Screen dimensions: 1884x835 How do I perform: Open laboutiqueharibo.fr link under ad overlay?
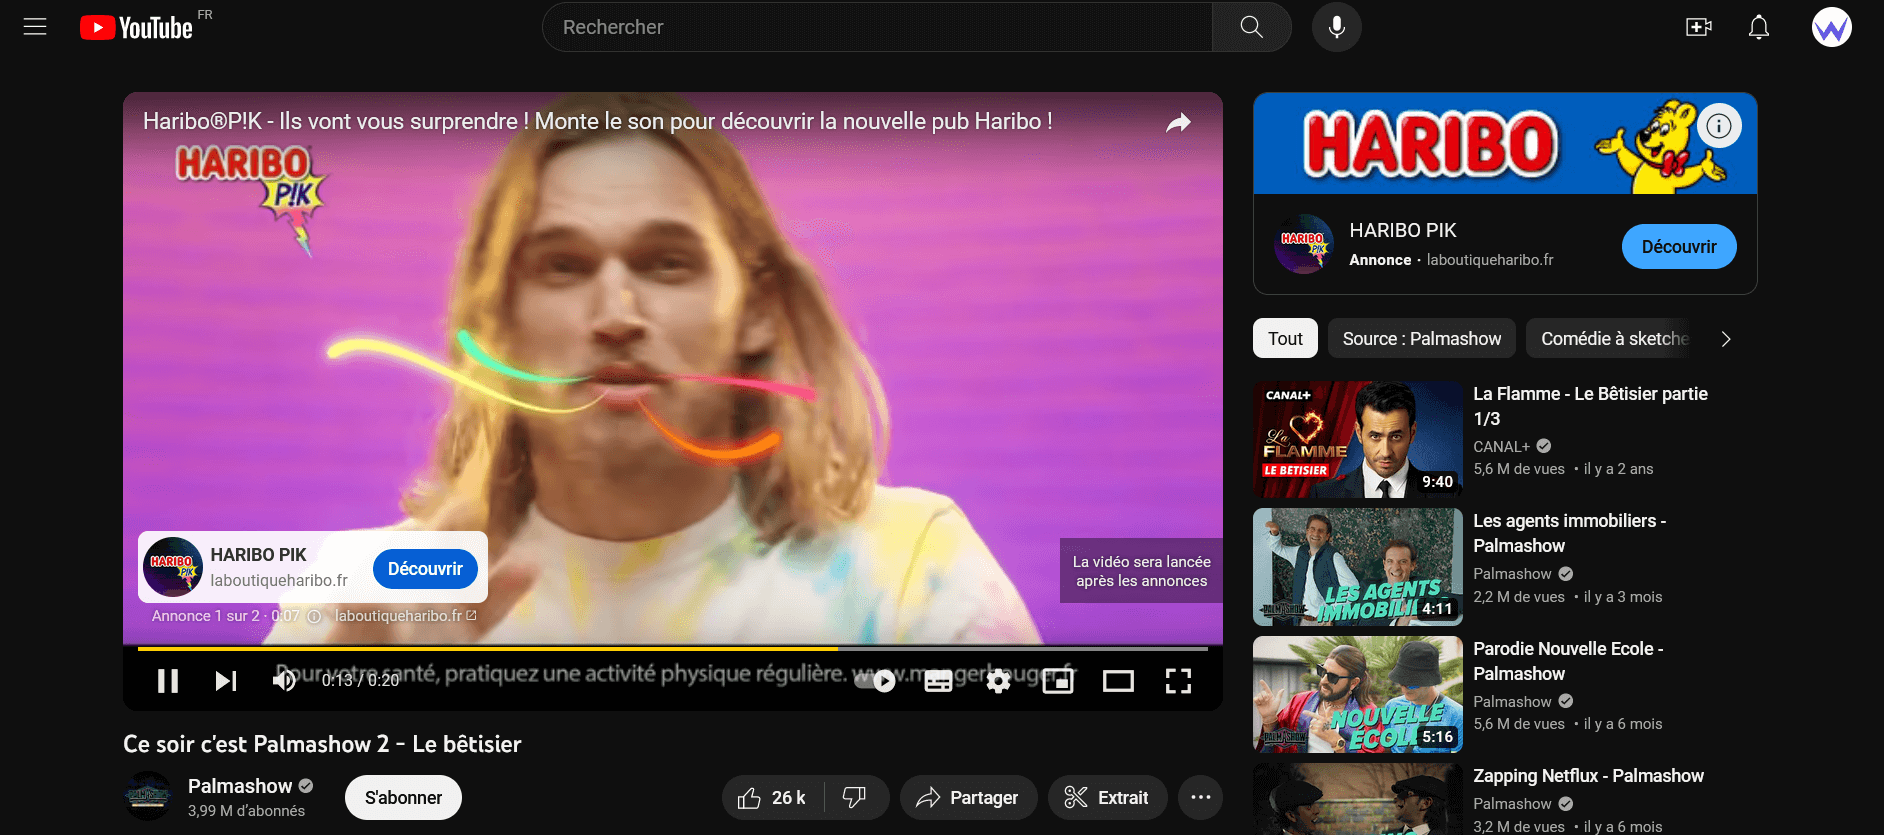point(405,616)
